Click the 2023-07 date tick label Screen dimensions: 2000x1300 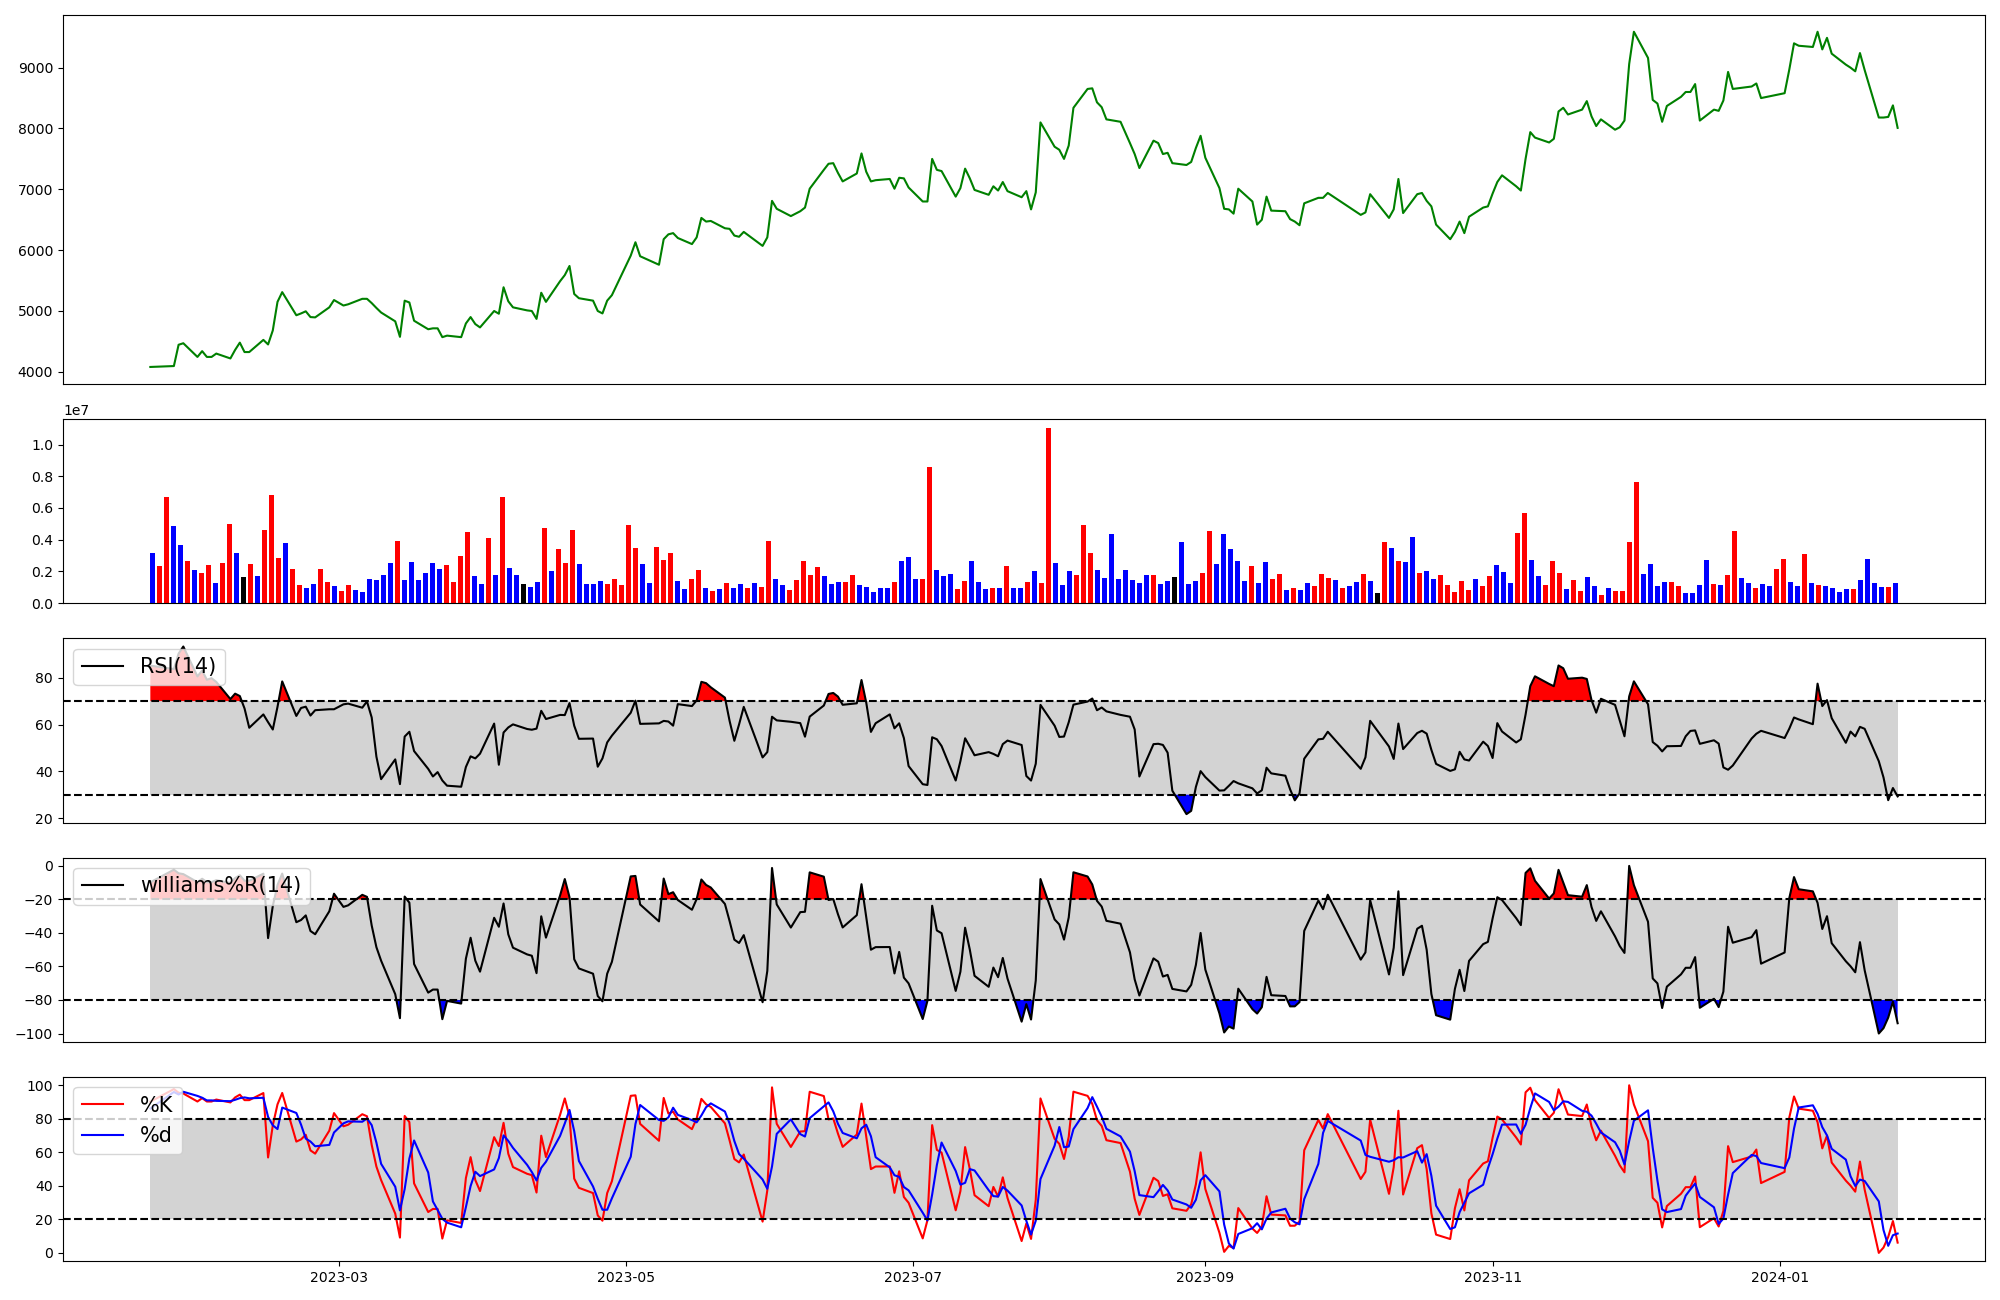point(913,1277)
